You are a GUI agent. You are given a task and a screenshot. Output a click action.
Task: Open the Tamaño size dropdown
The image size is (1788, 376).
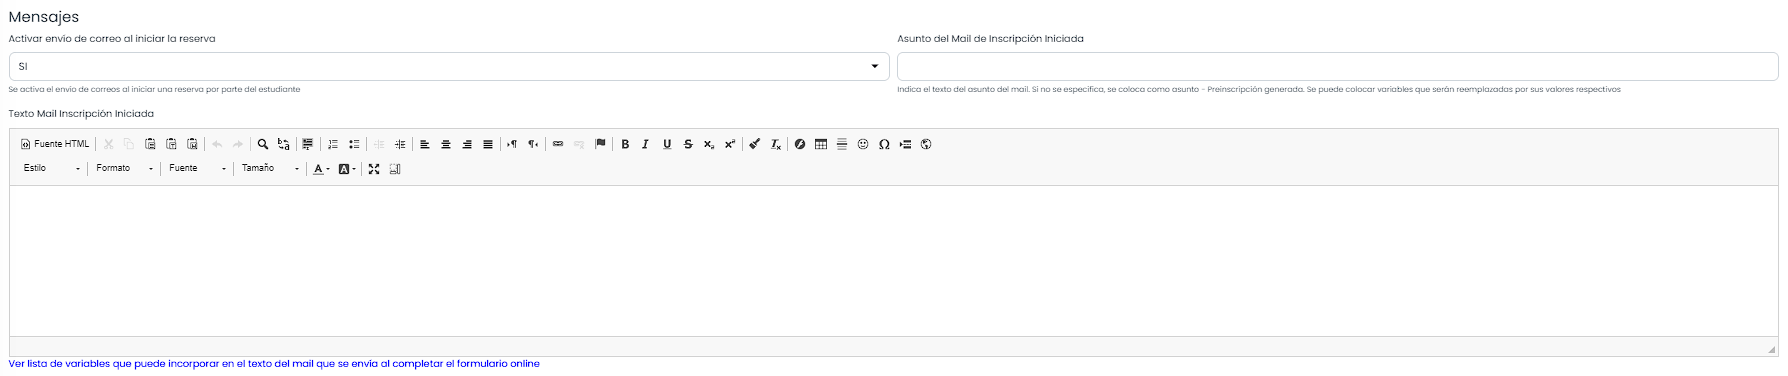coord(270,169)
